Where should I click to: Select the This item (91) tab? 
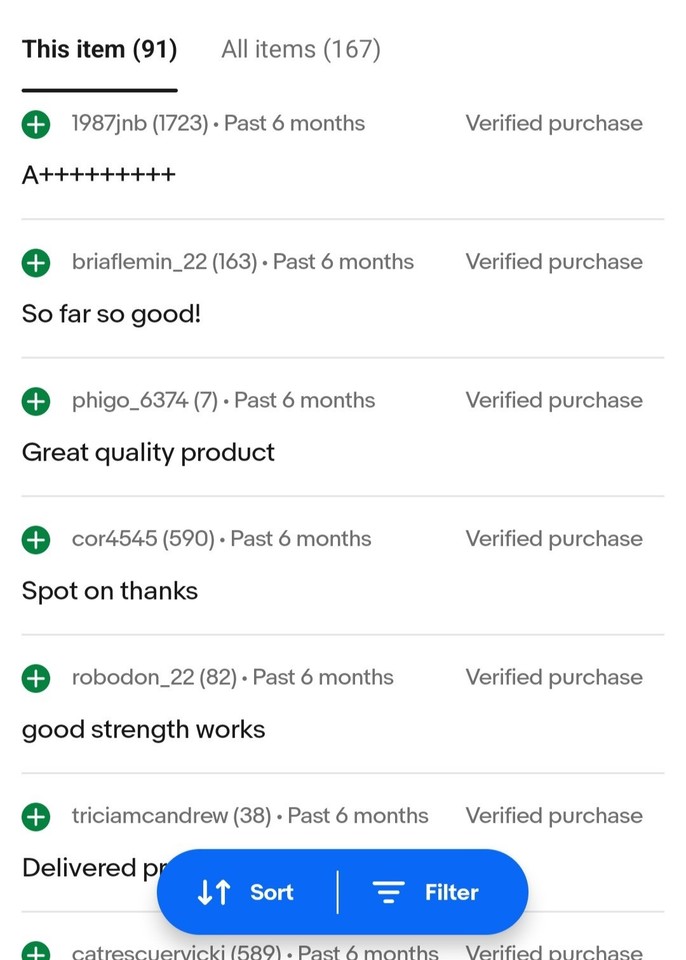click(99, 49)
